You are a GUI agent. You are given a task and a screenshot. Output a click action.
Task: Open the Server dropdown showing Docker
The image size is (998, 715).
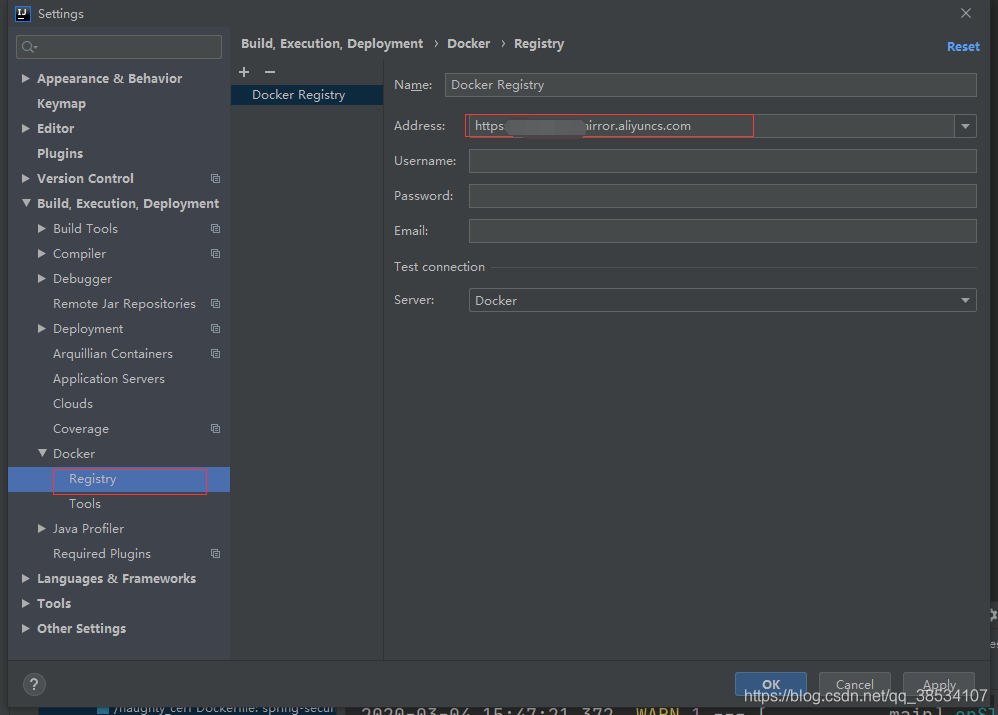click(x=964, y=300)
